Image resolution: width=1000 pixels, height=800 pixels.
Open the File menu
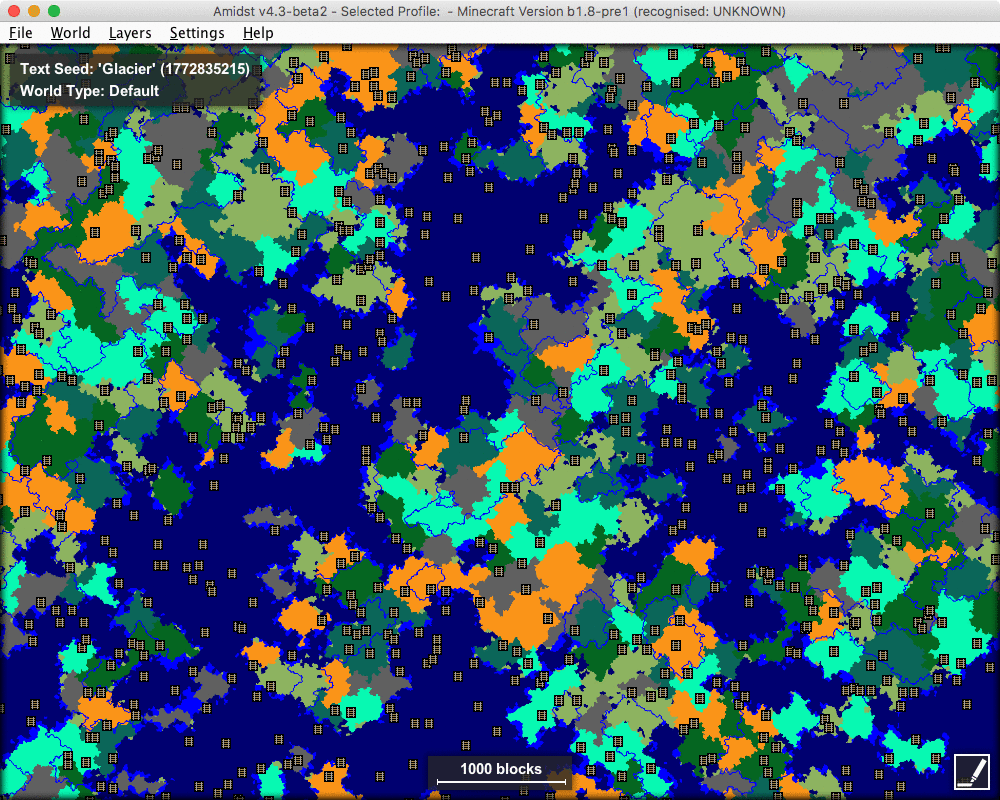pyautogui.click(x=20, y=33)
